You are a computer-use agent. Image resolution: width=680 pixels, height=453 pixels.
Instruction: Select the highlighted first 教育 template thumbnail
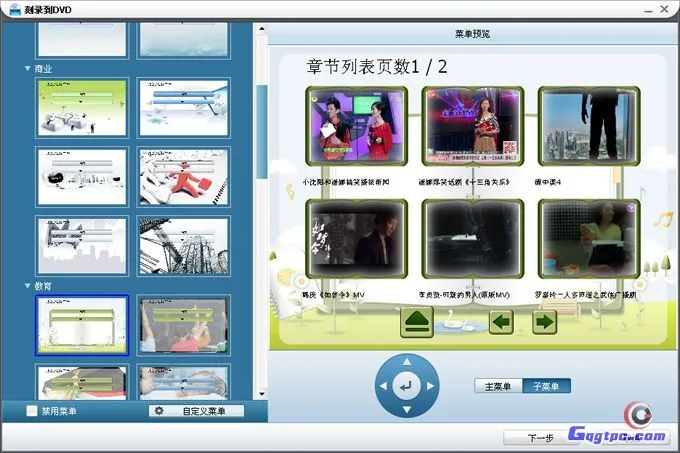click(81, 324)
